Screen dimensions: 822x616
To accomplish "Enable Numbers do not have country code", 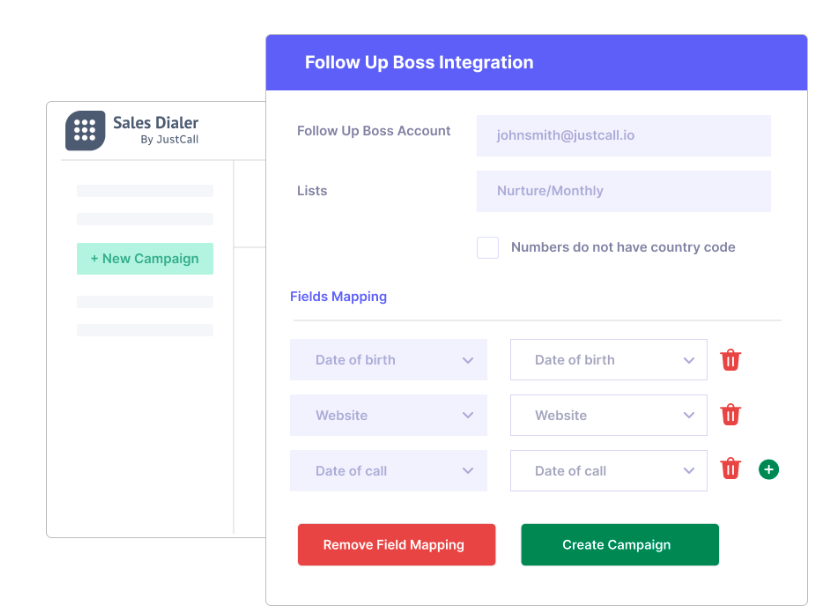I will coord(488,247).
